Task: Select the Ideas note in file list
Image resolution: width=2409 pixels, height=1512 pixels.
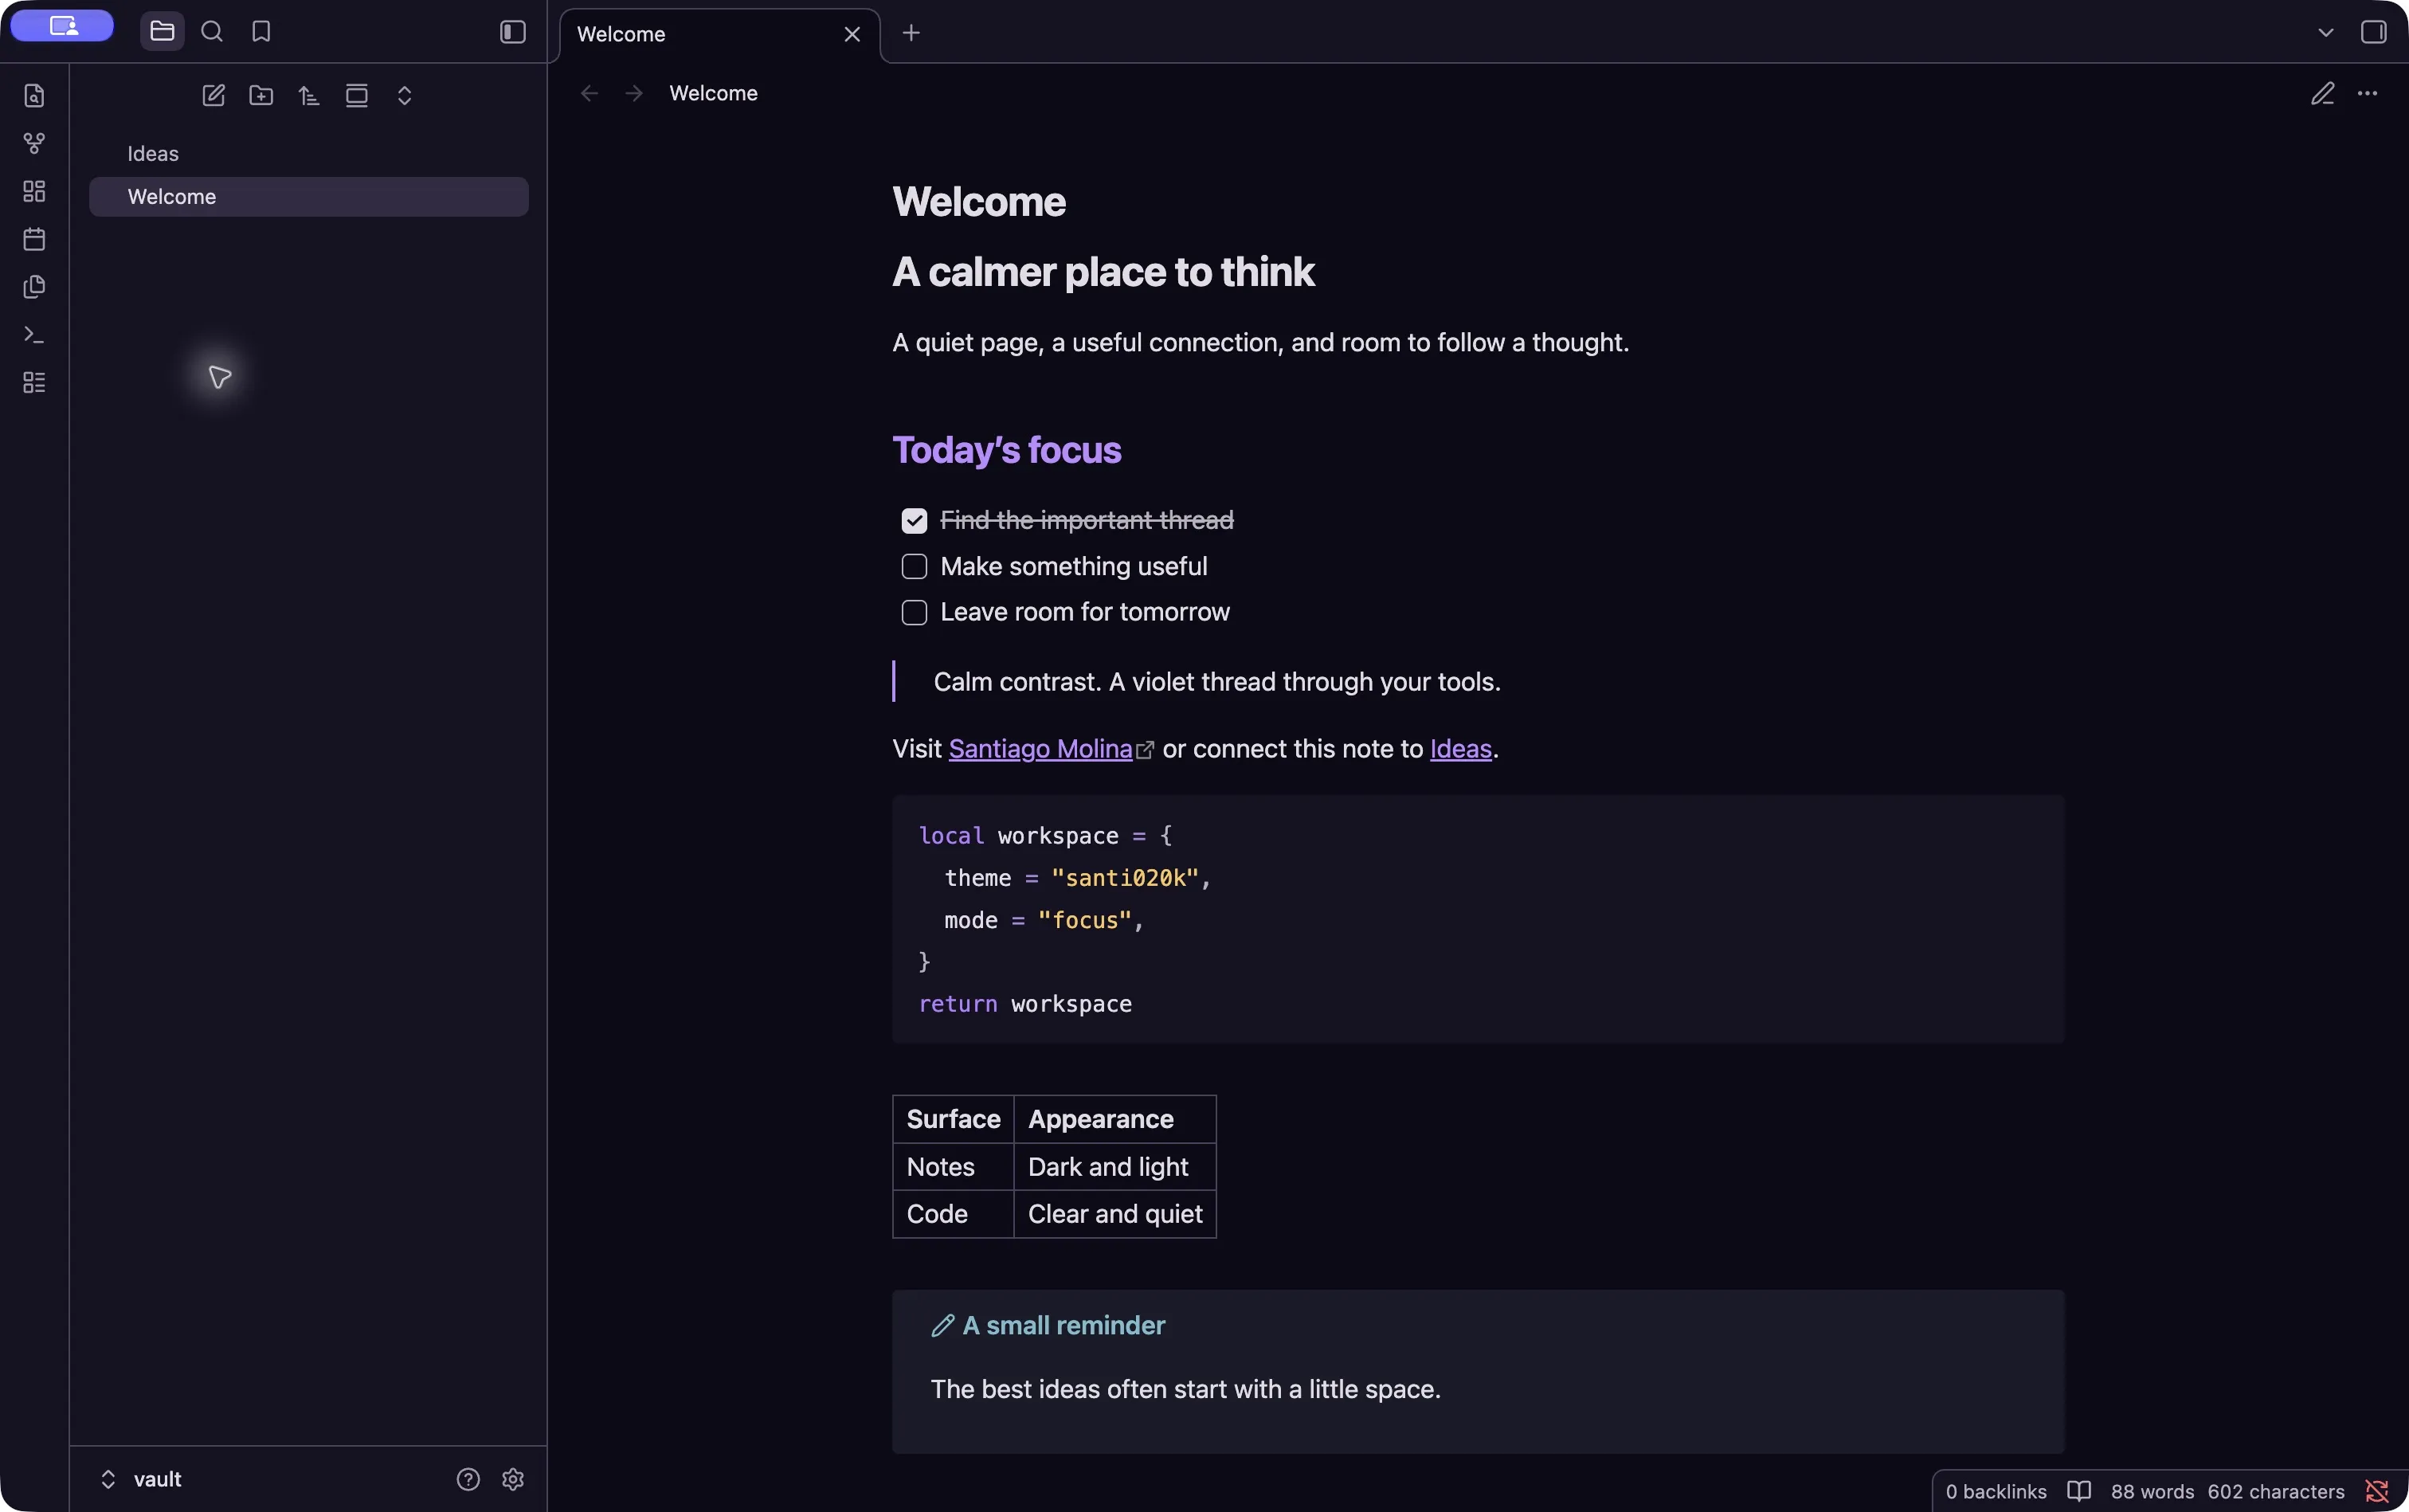Action: tap(309, 154)
